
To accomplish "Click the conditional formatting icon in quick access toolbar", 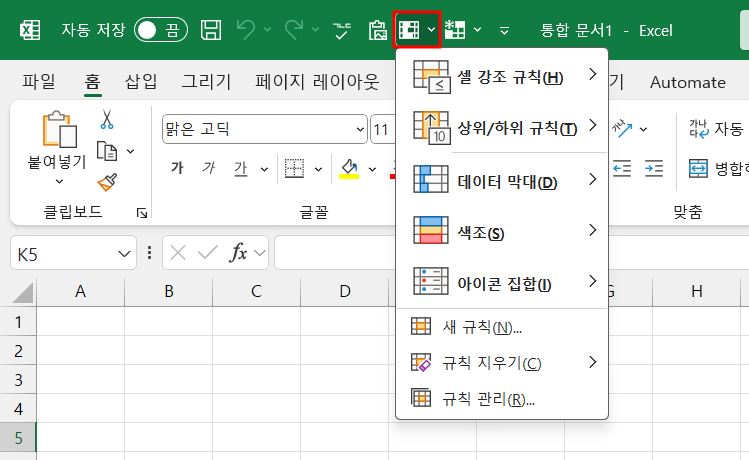I will 408,30.
